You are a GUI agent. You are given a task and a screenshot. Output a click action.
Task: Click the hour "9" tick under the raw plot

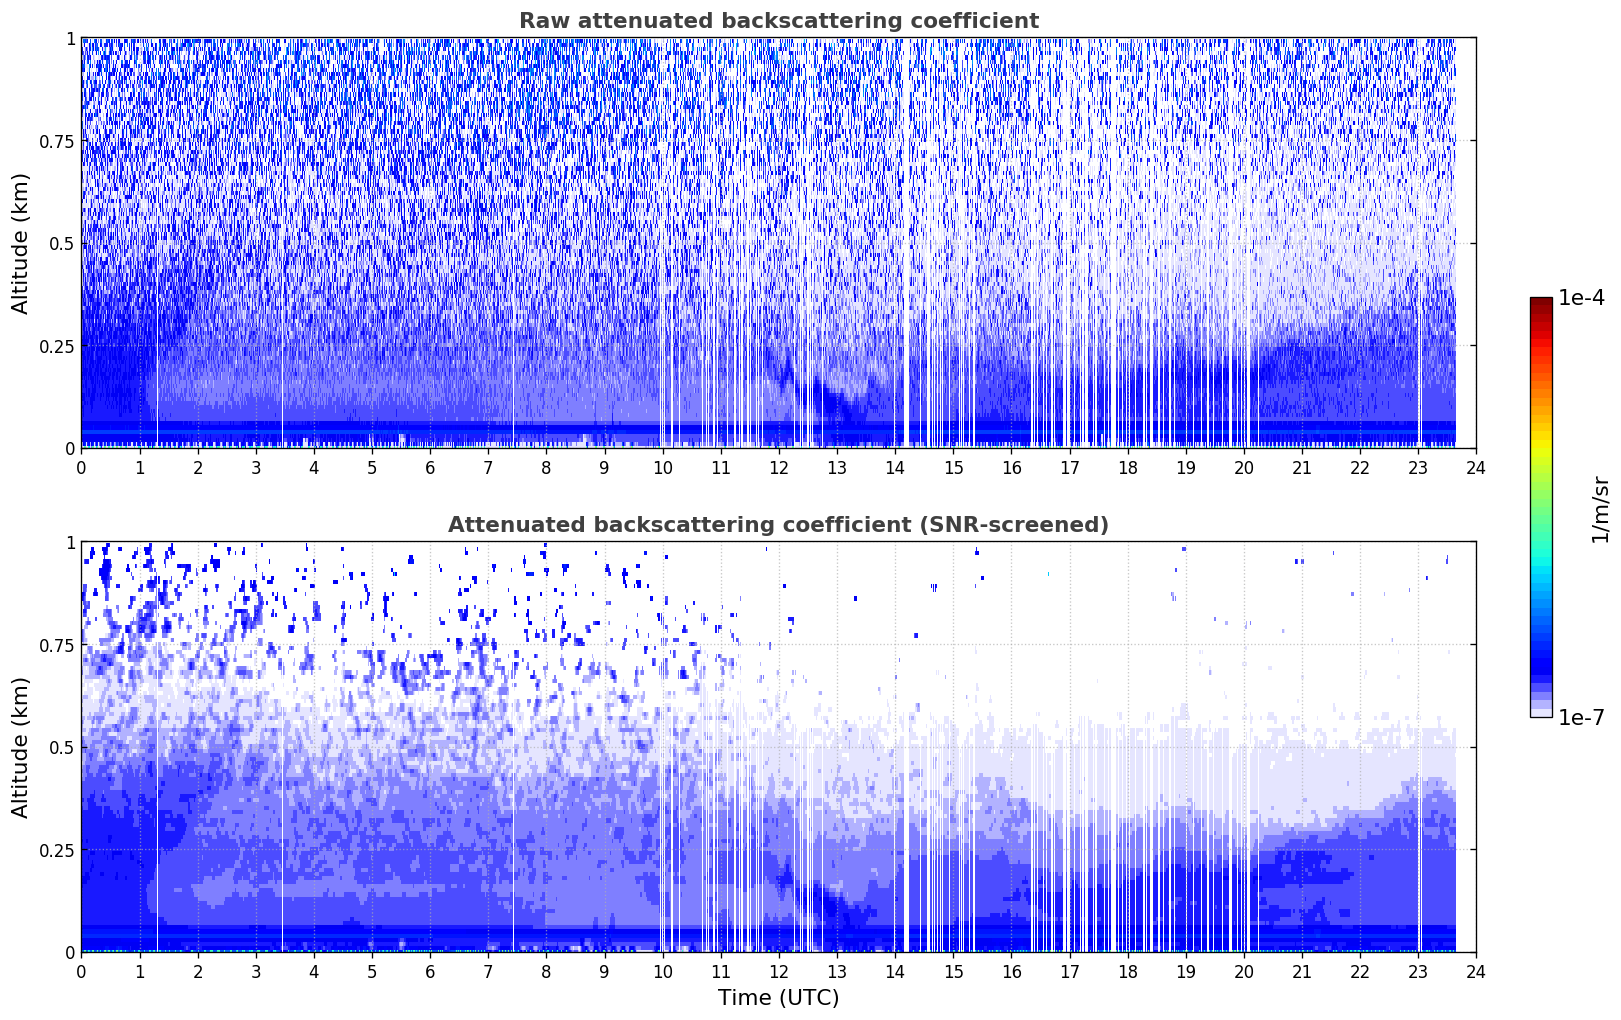604,467
